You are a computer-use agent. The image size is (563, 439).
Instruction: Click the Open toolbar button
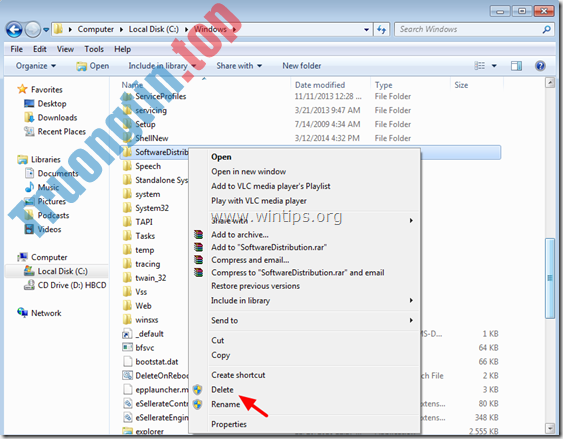[93, 66]
